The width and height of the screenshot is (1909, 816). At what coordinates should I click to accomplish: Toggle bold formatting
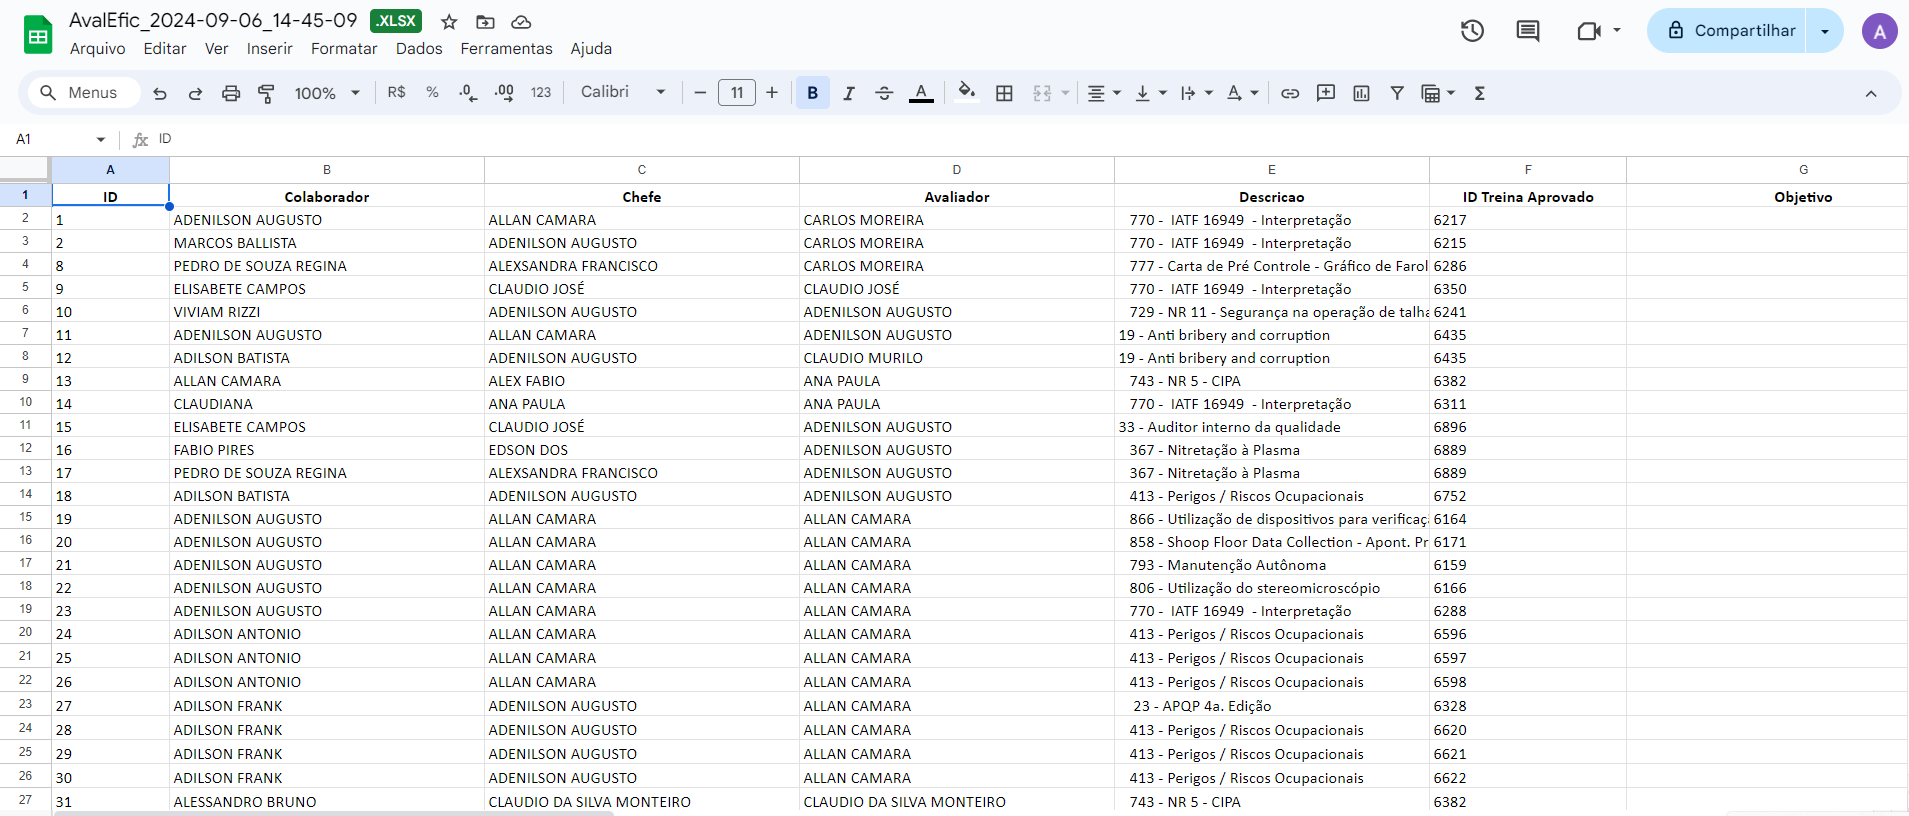coord(813,93)
